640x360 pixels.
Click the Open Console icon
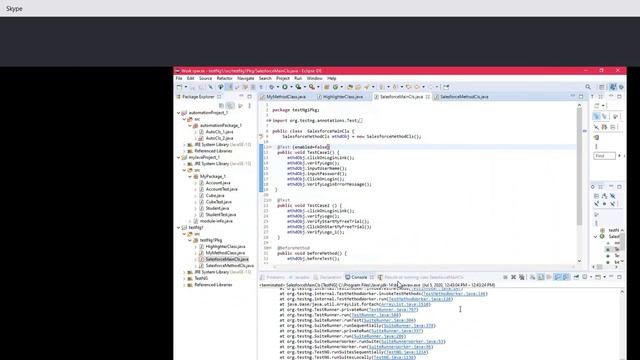[x=598, y=277]
